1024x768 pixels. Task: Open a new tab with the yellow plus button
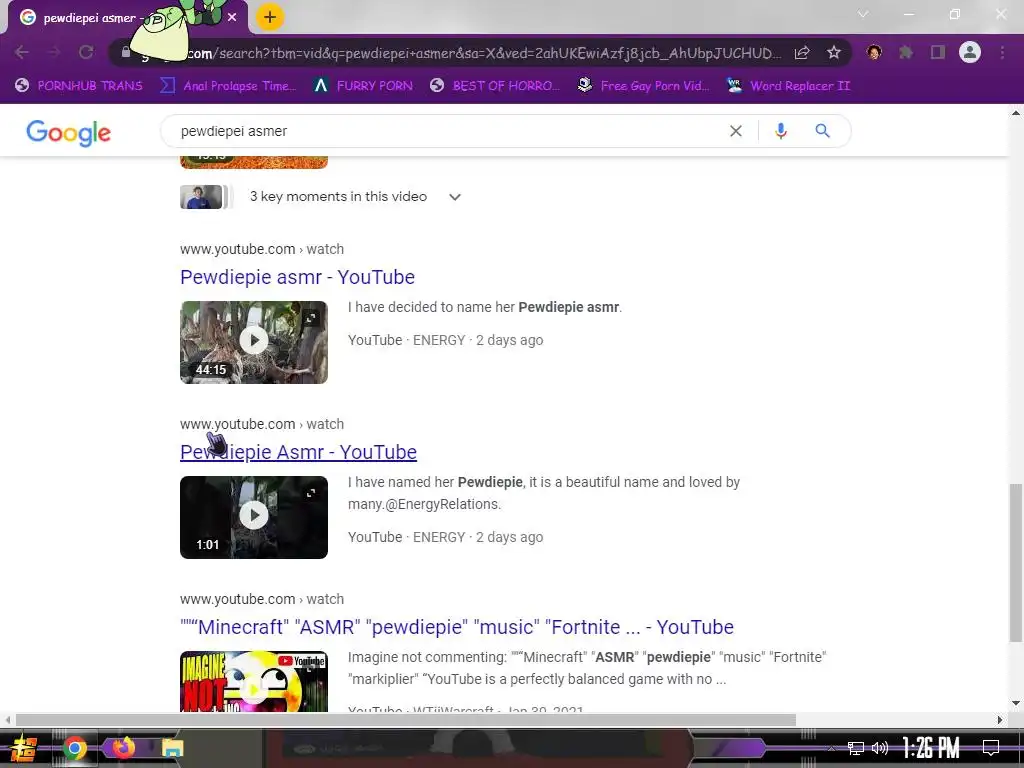(270, 17)
